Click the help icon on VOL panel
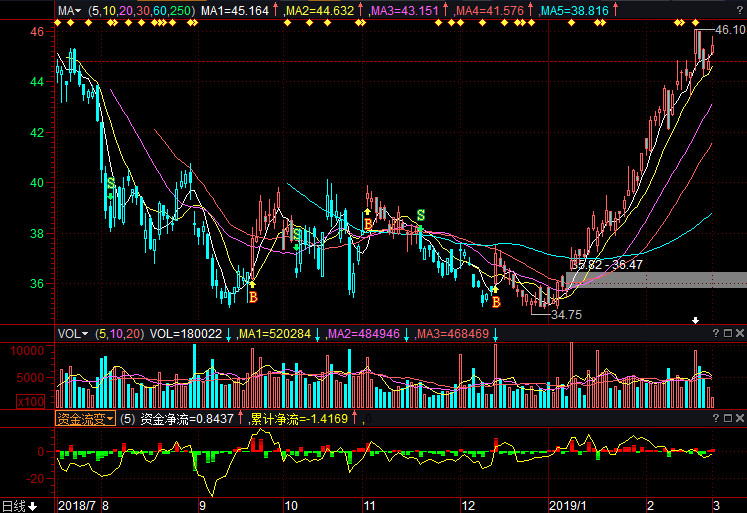The width and height of the screenshot is (747, 513). point(717,333)
